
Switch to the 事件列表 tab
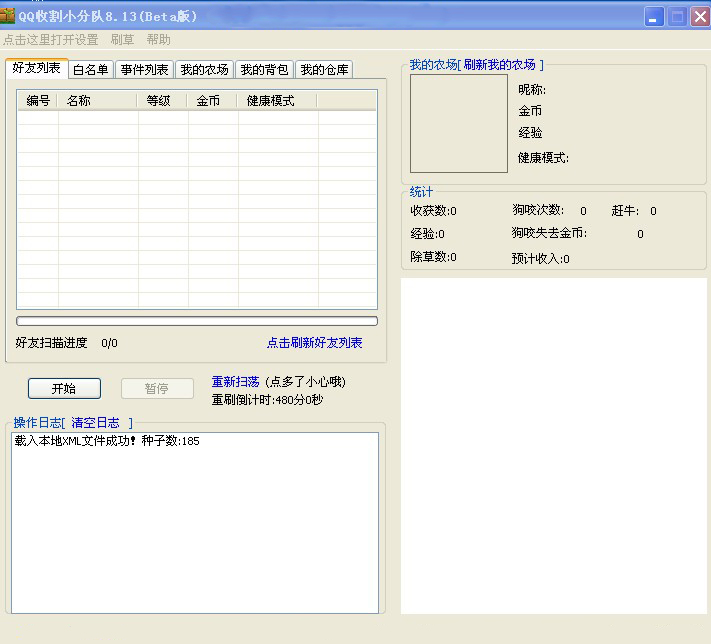[144, 70]
